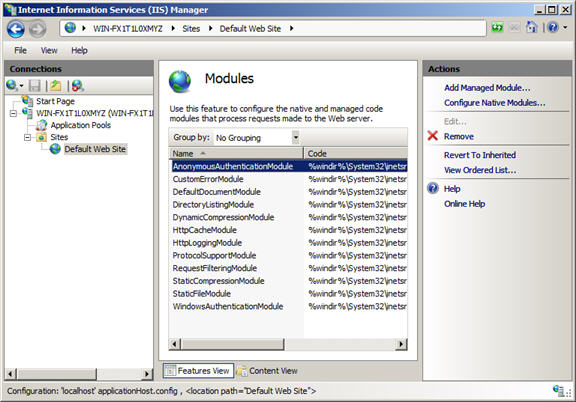The width and height of the screenshot is (576, 402).
Task: Open the View menu
Action: pos(49,50)
